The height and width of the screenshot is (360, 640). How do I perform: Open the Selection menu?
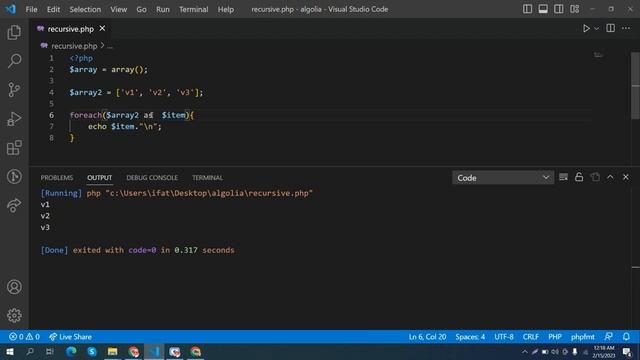point(85,9)
